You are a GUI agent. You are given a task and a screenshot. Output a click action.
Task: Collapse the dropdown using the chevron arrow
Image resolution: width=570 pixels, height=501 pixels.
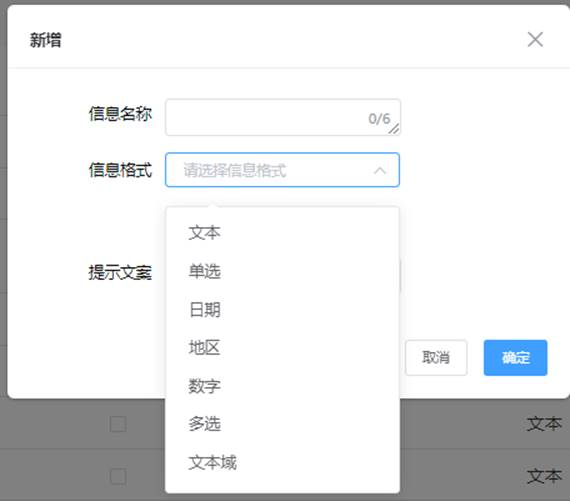(380, 170)
